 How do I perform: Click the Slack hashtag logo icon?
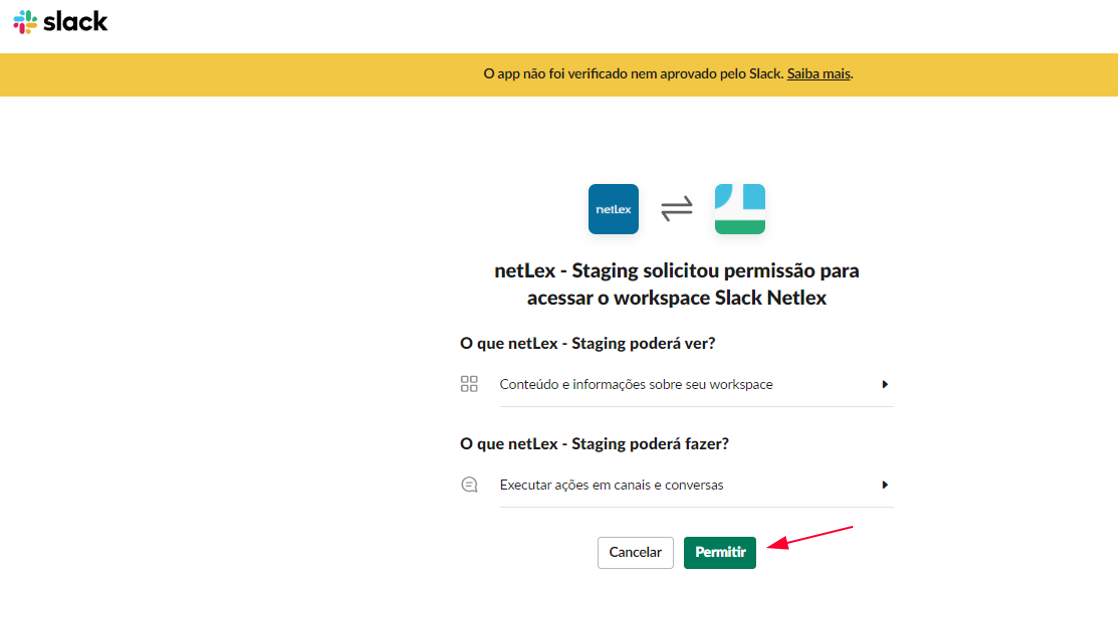point(25,21)
